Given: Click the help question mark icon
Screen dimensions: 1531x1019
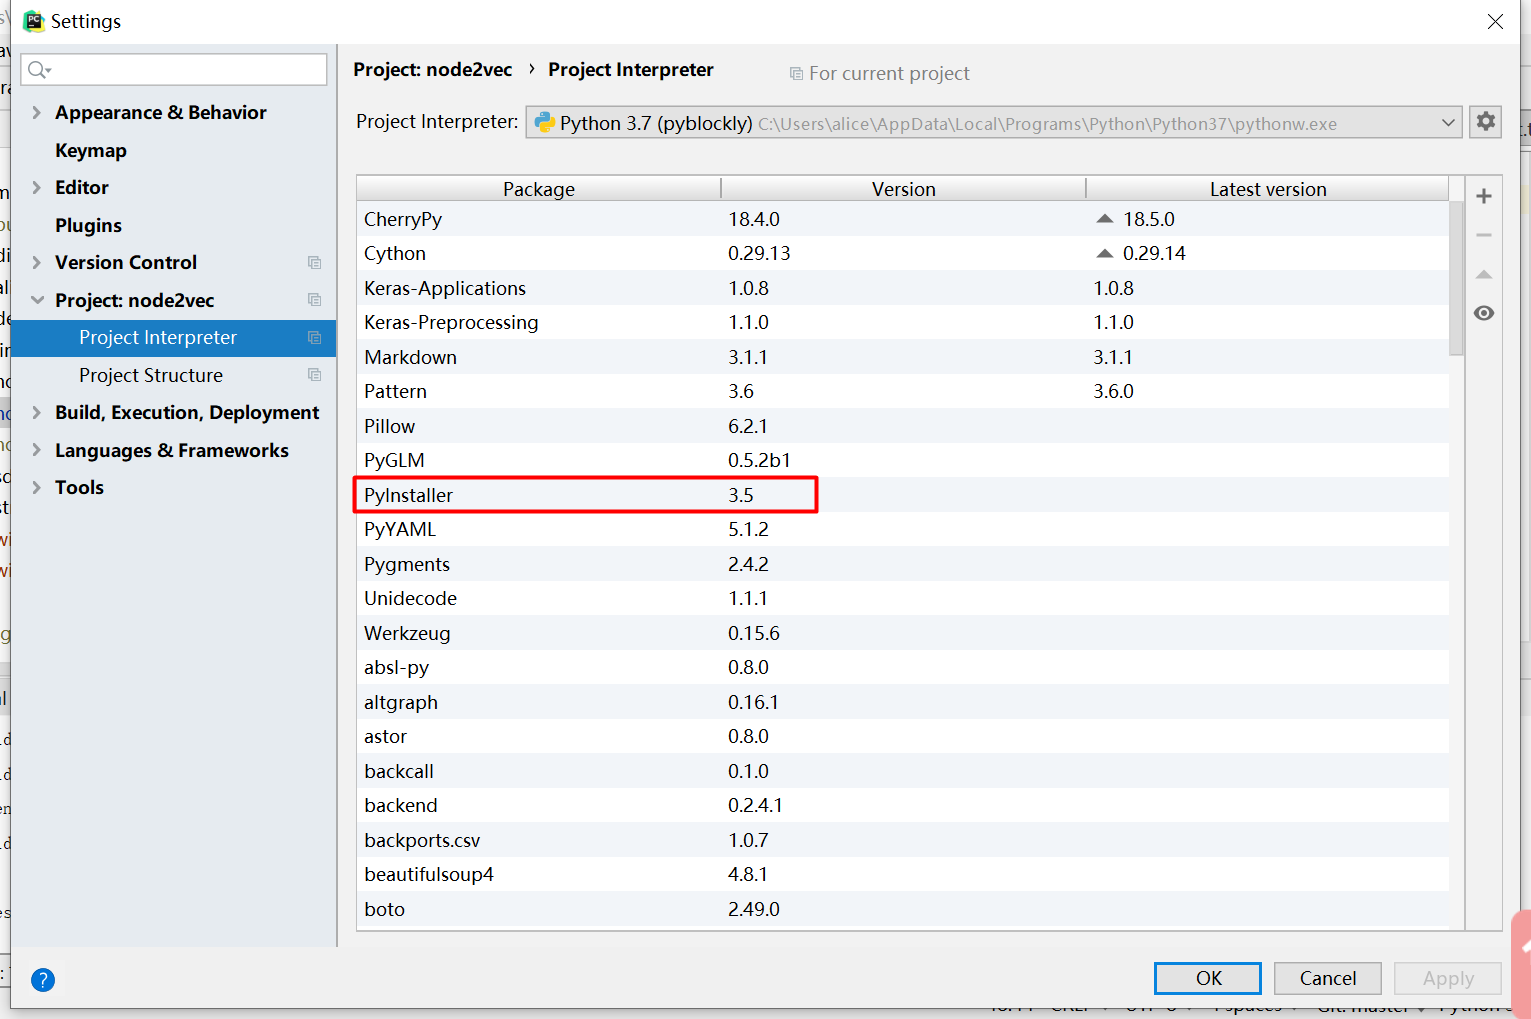Looking at the screenshot, I should click(x=42, y=980).
